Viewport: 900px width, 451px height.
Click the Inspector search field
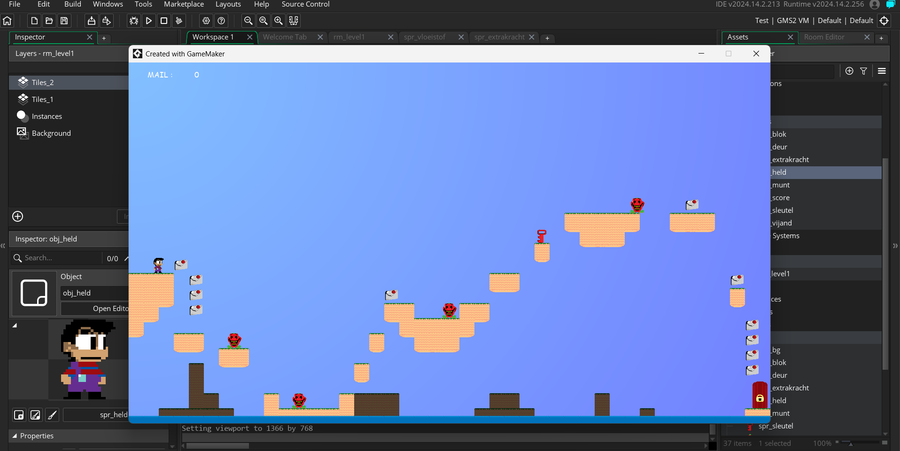click(x=56, y=258)
